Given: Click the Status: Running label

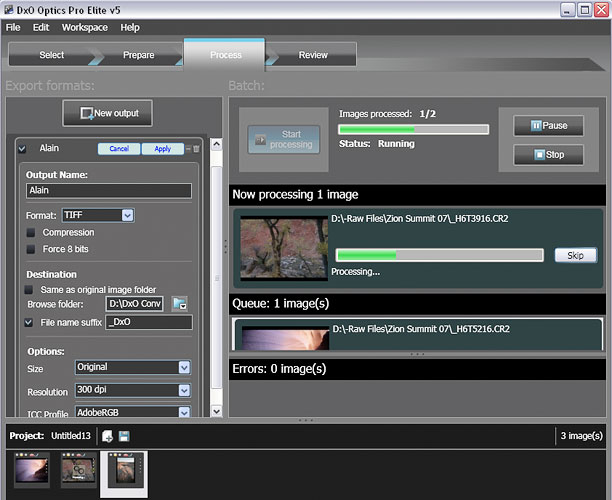Looking at the screenshot, I should tap(377, 144).
